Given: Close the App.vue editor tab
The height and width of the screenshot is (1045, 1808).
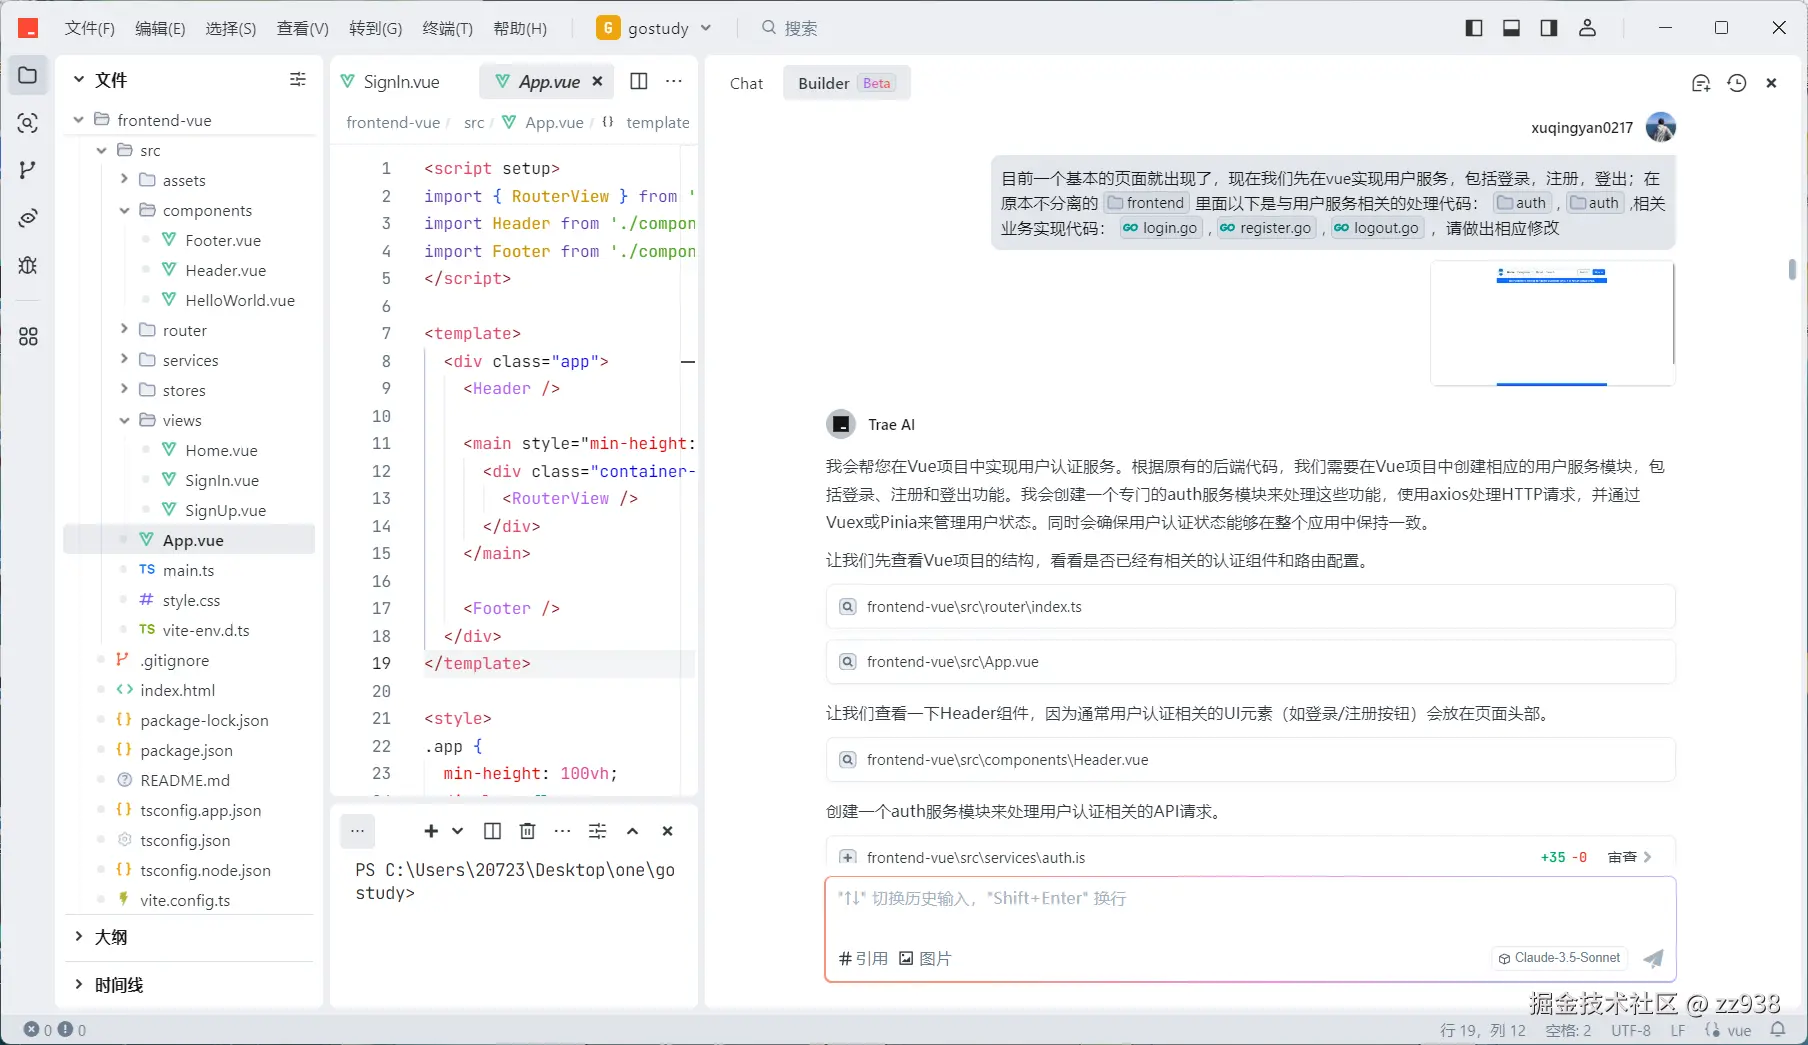Looking at the screenshot, I should (597, 81).
